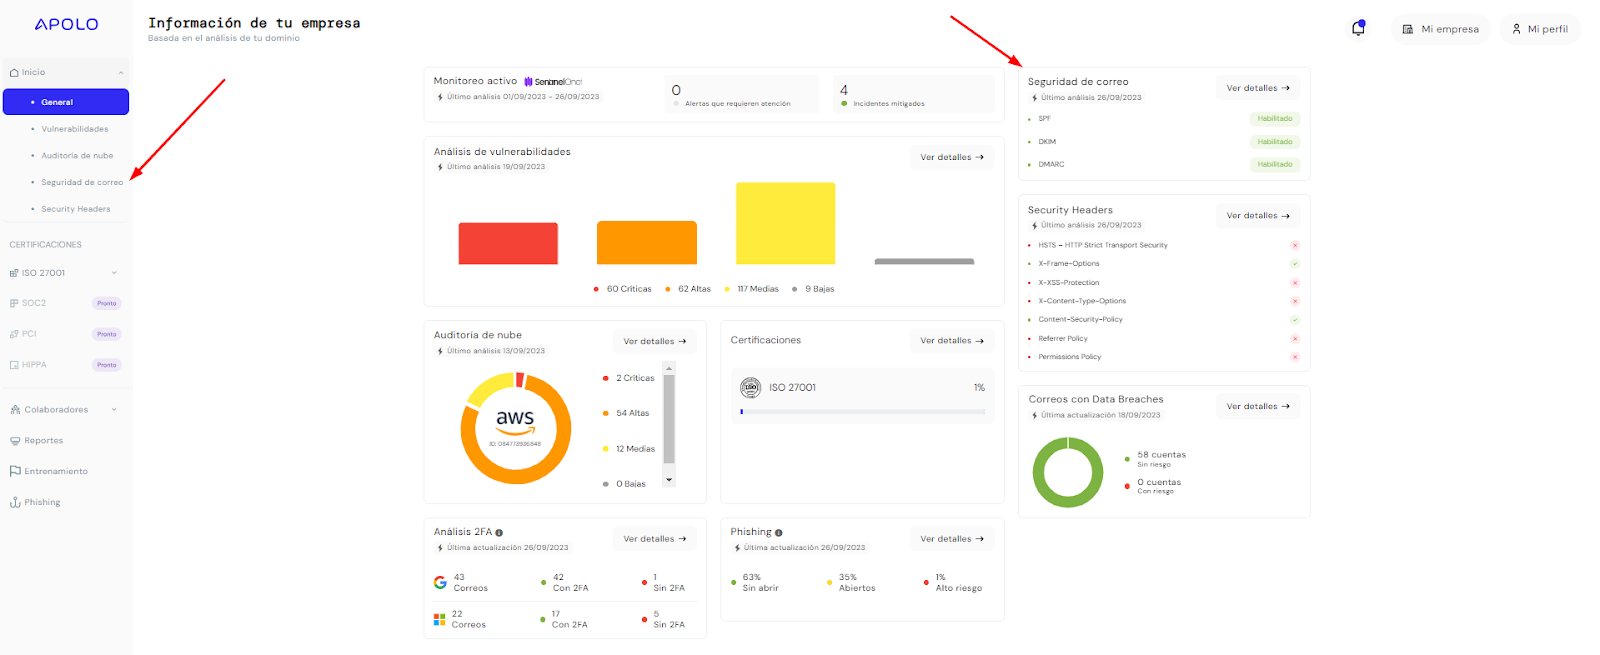Click the '54 Altas' cloud audit entry
This screenshot has height=655, width=1600.
pos(626,413)
